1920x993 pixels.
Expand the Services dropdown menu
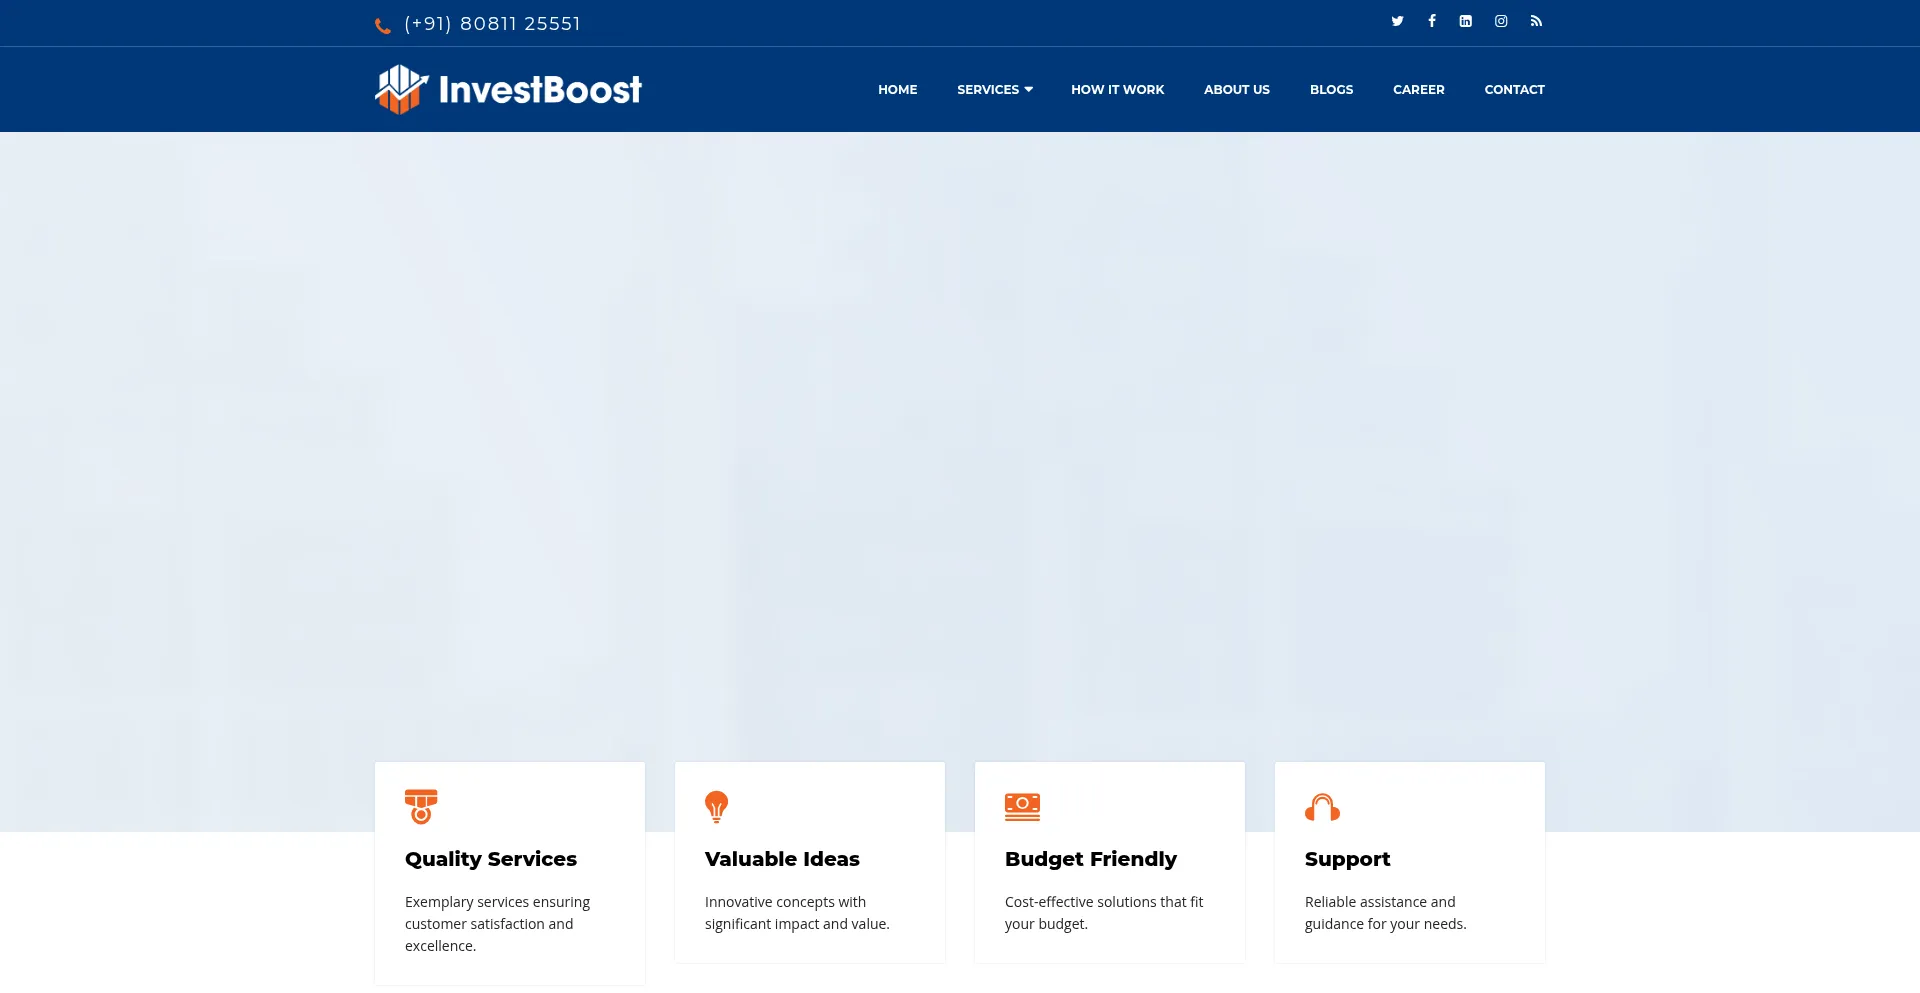[994, 89]
